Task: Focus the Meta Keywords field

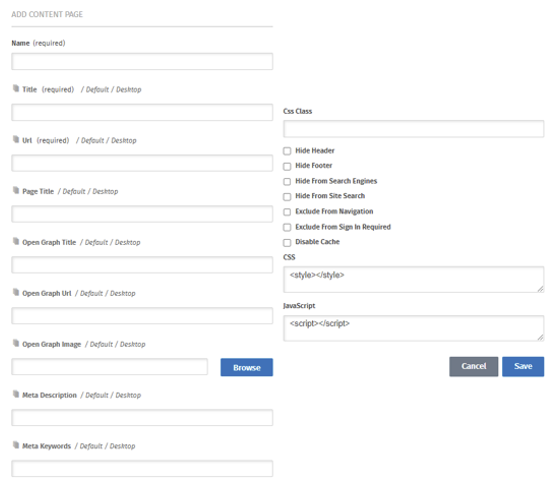Action: (x=142, y=469)
